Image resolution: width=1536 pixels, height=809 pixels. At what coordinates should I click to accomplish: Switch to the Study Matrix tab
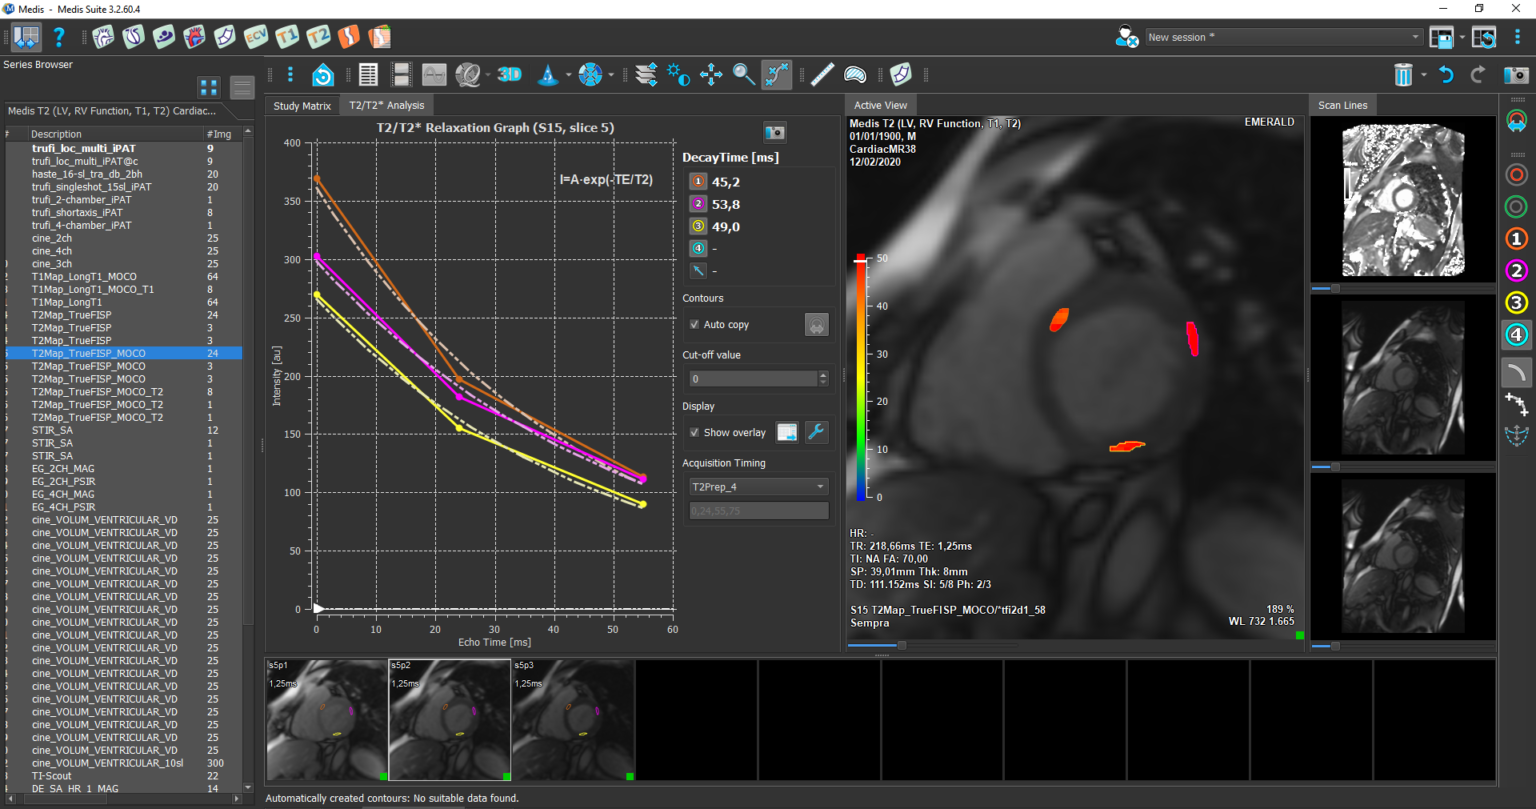point(302,104)
